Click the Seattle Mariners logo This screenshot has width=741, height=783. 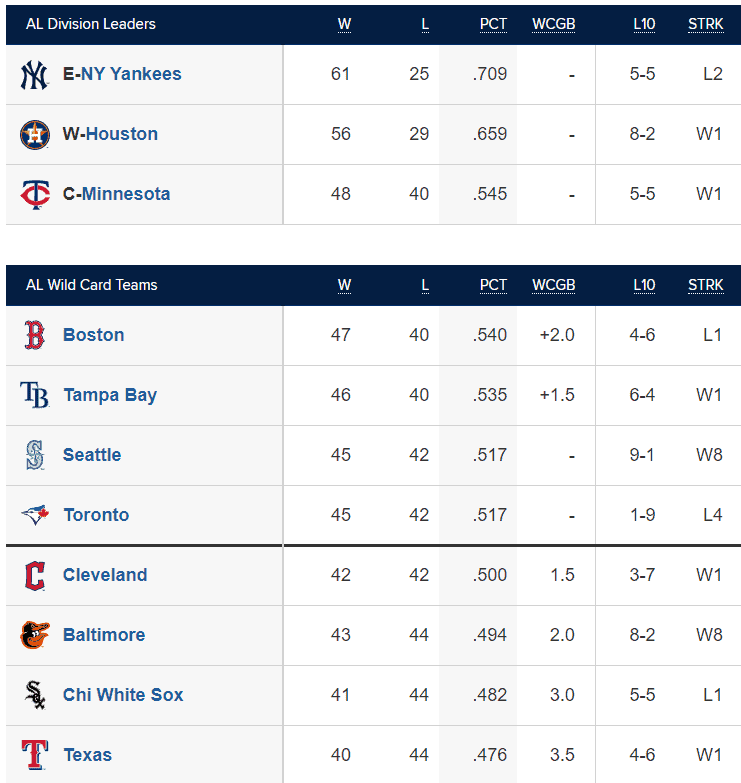34,455
